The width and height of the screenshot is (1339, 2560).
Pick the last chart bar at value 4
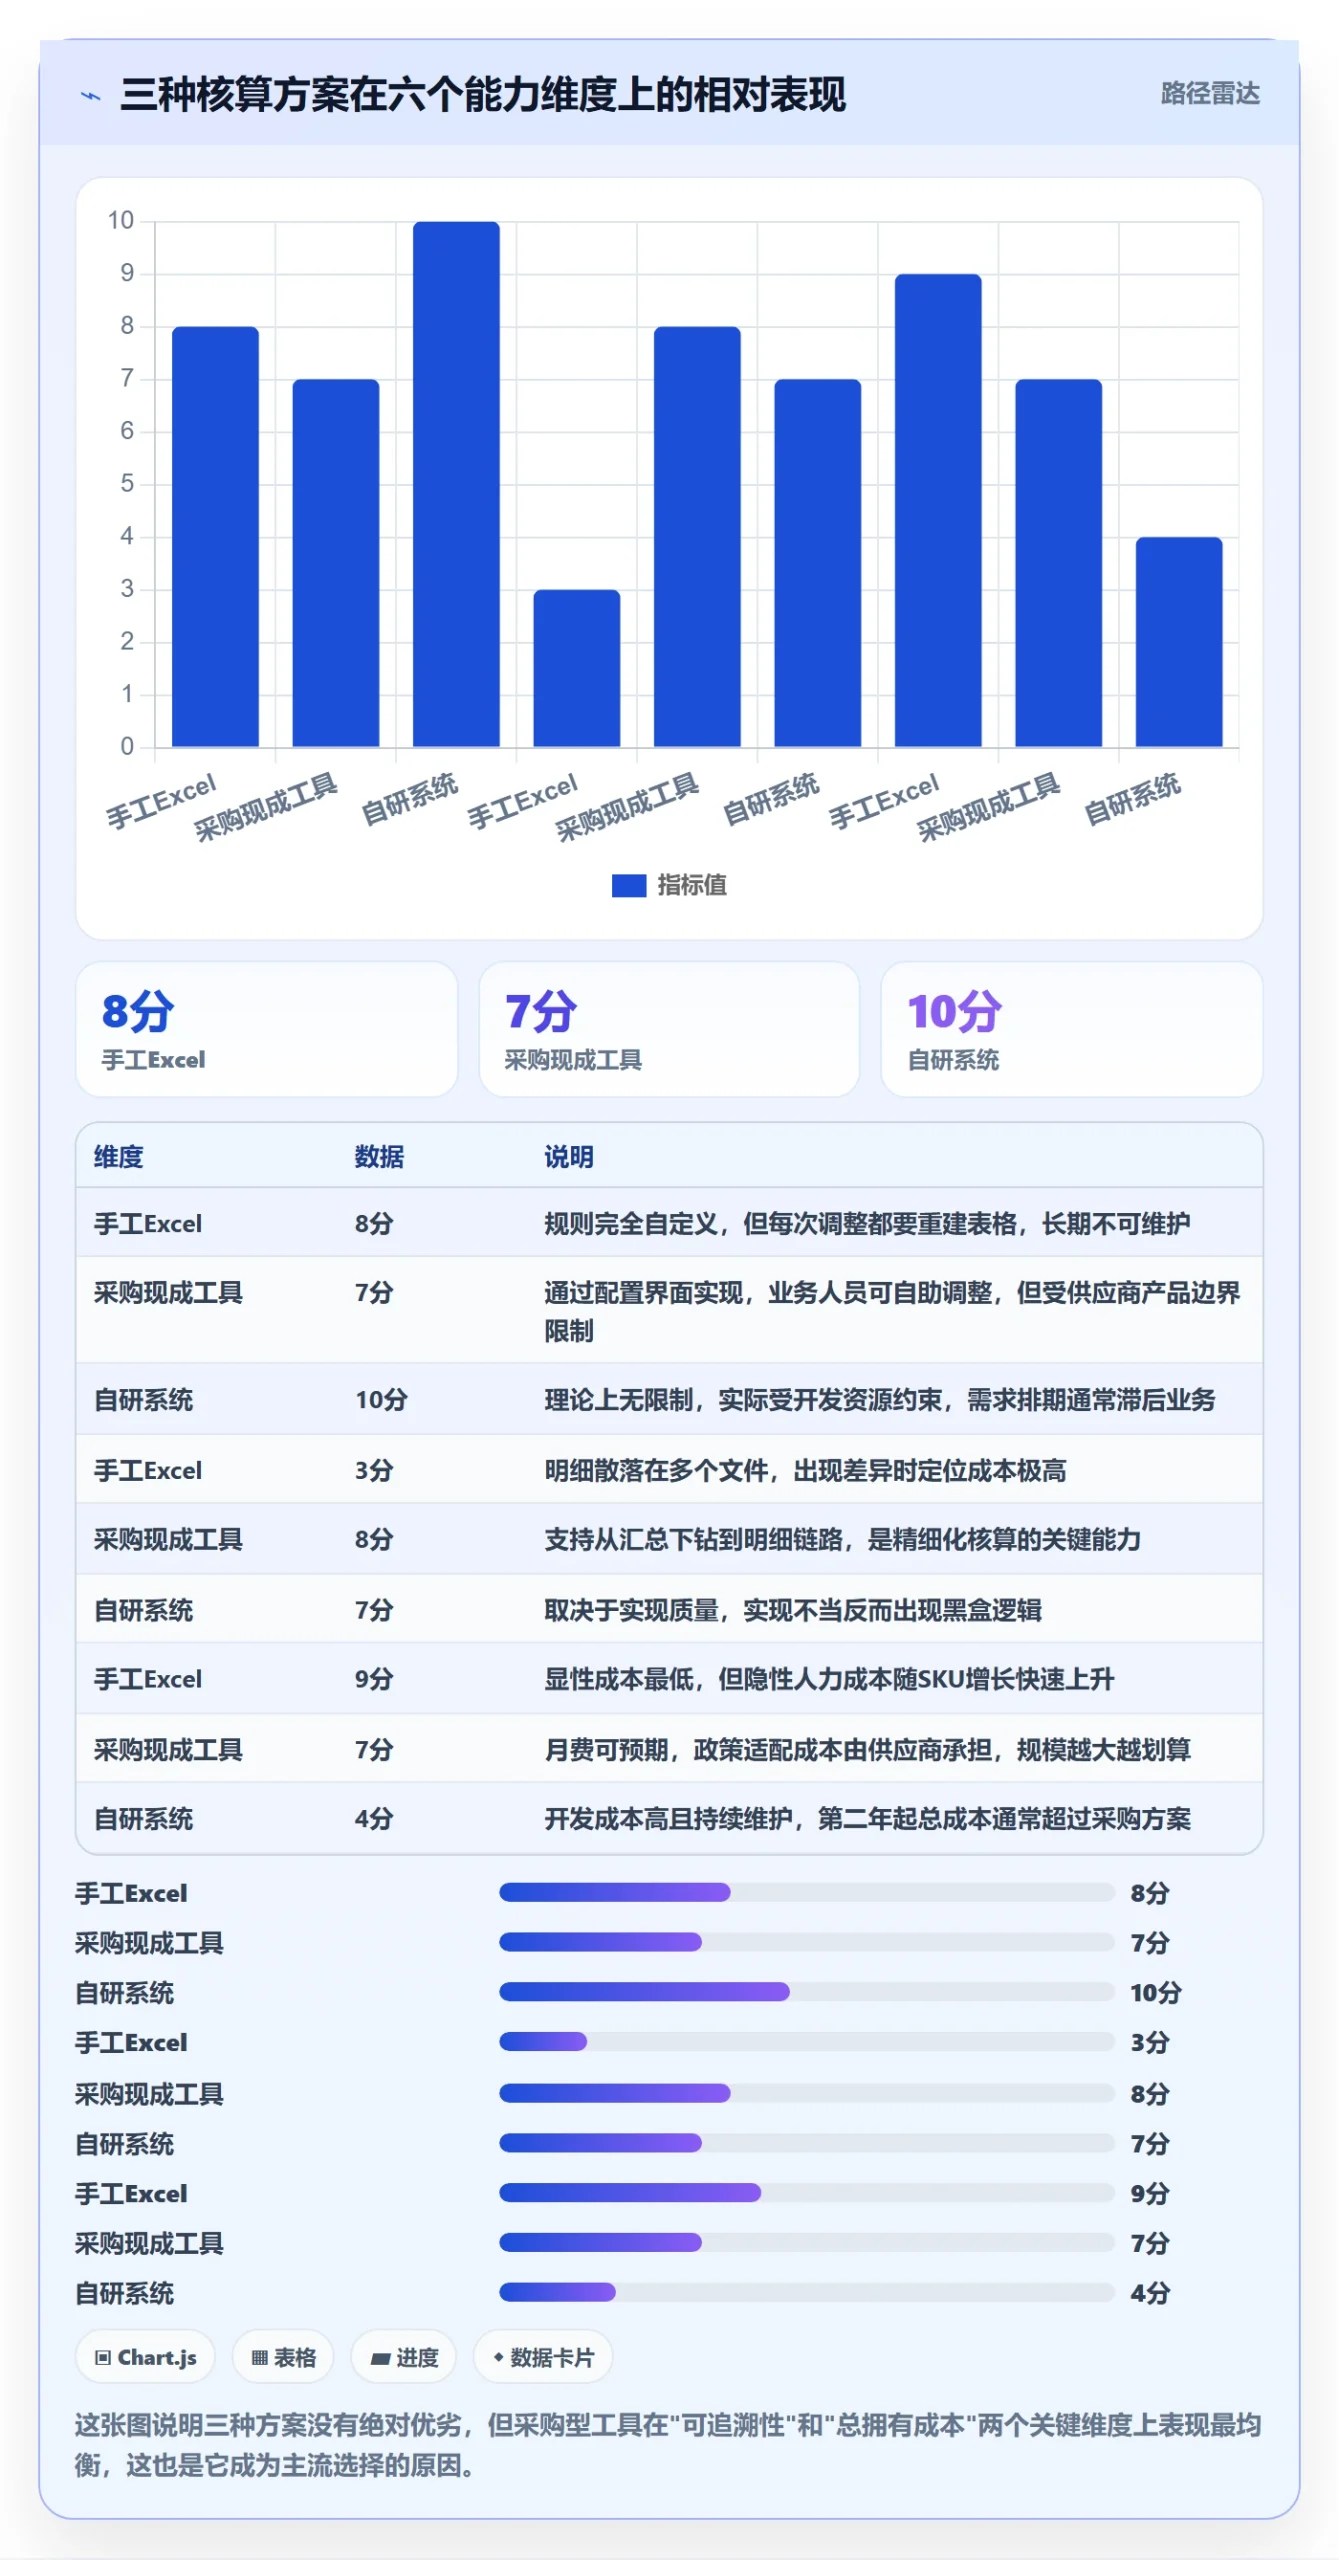tap(1179, 642)
